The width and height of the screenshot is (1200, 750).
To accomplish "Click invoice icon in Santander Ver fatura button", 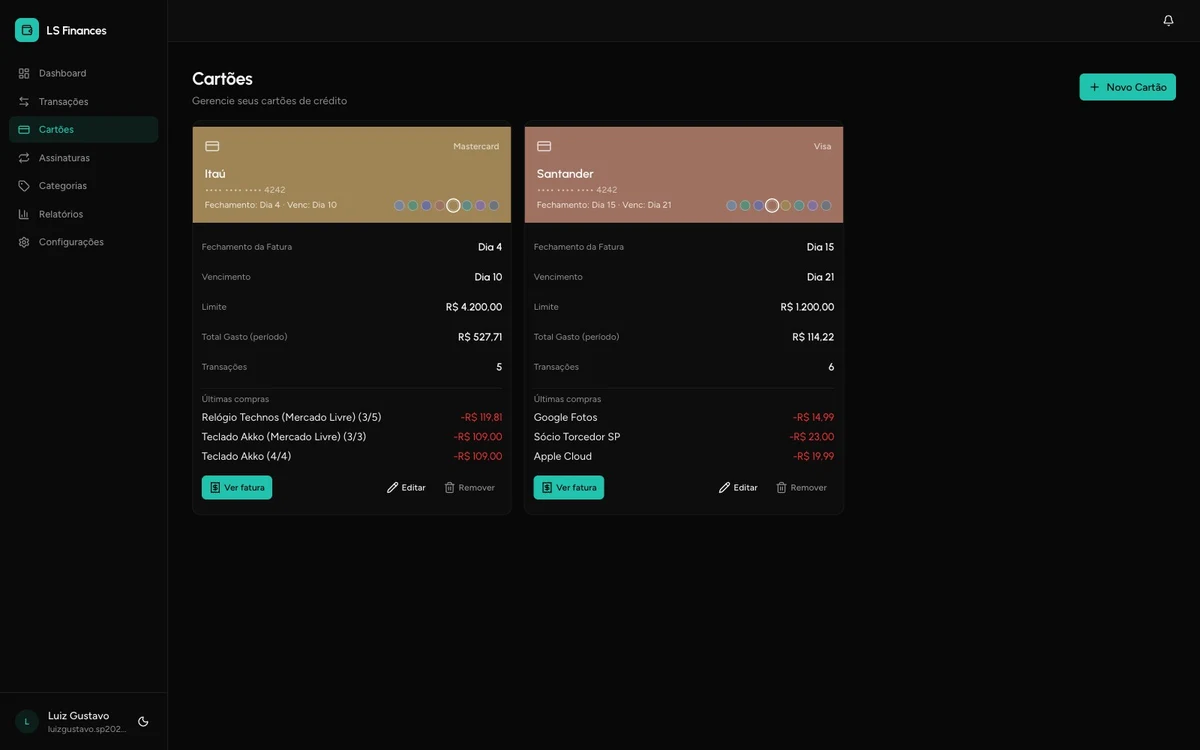I will click(x=547, y=487).
